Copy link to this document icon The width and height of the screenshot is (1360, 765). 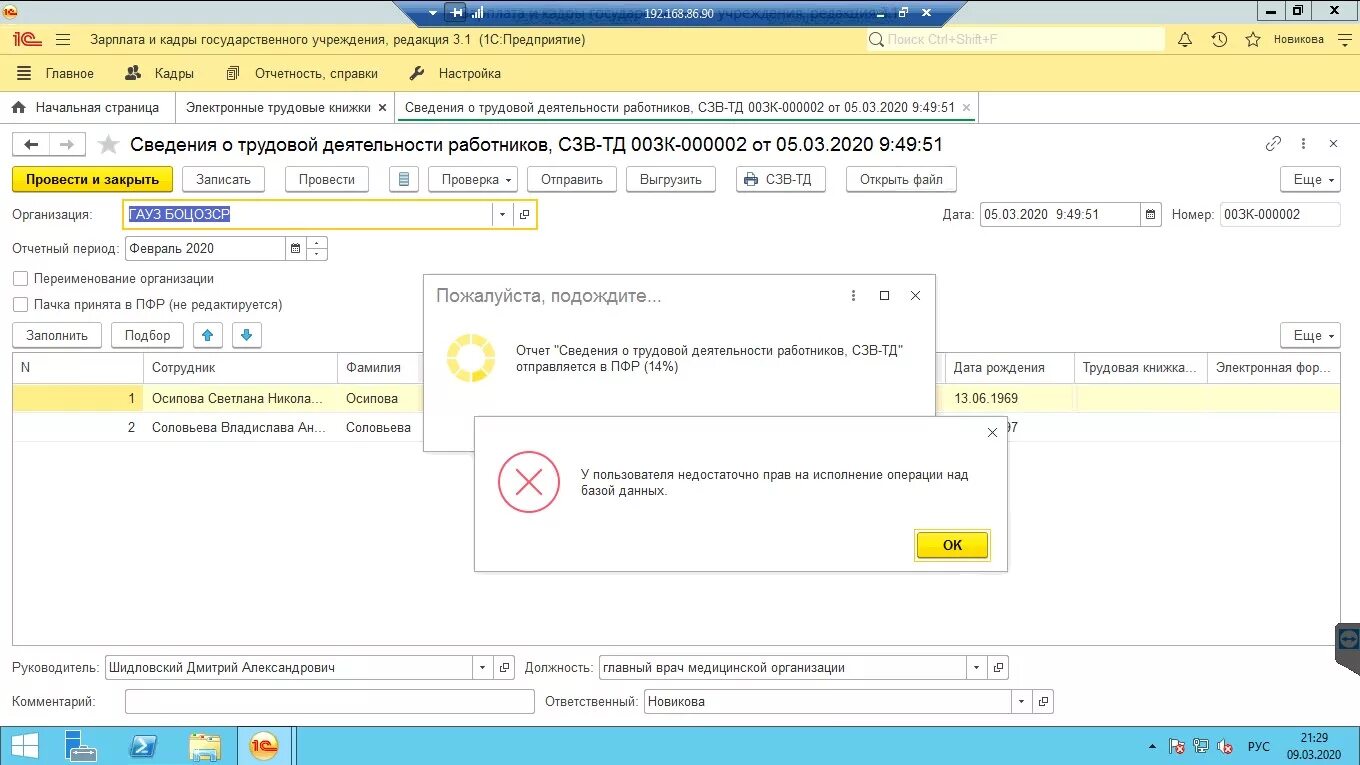pyautogui.click(x=1273, y=144)
